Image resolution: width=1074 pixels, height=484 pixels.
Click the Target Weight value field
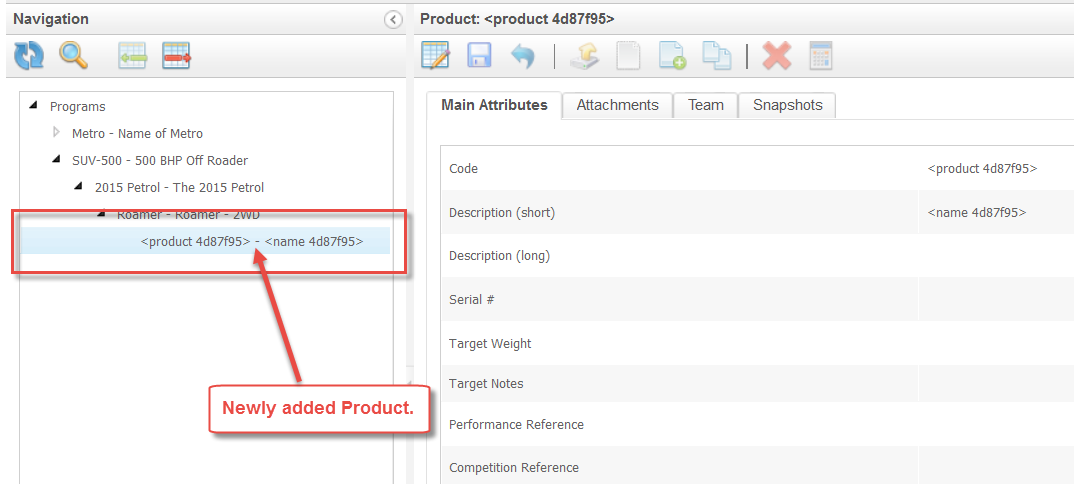[x=995, y=343]
